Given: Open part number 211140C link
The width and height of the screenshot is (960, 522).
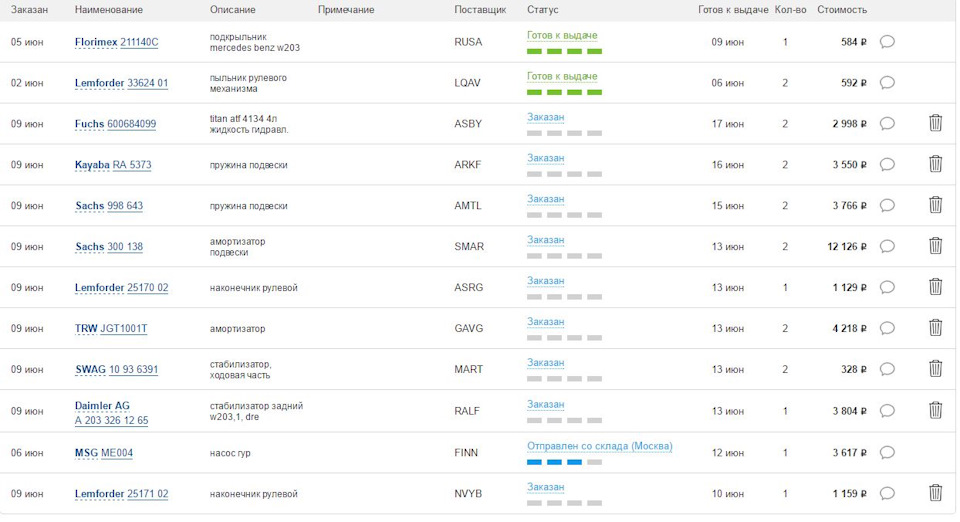Looking at the screenshot, I should point(139,42).
